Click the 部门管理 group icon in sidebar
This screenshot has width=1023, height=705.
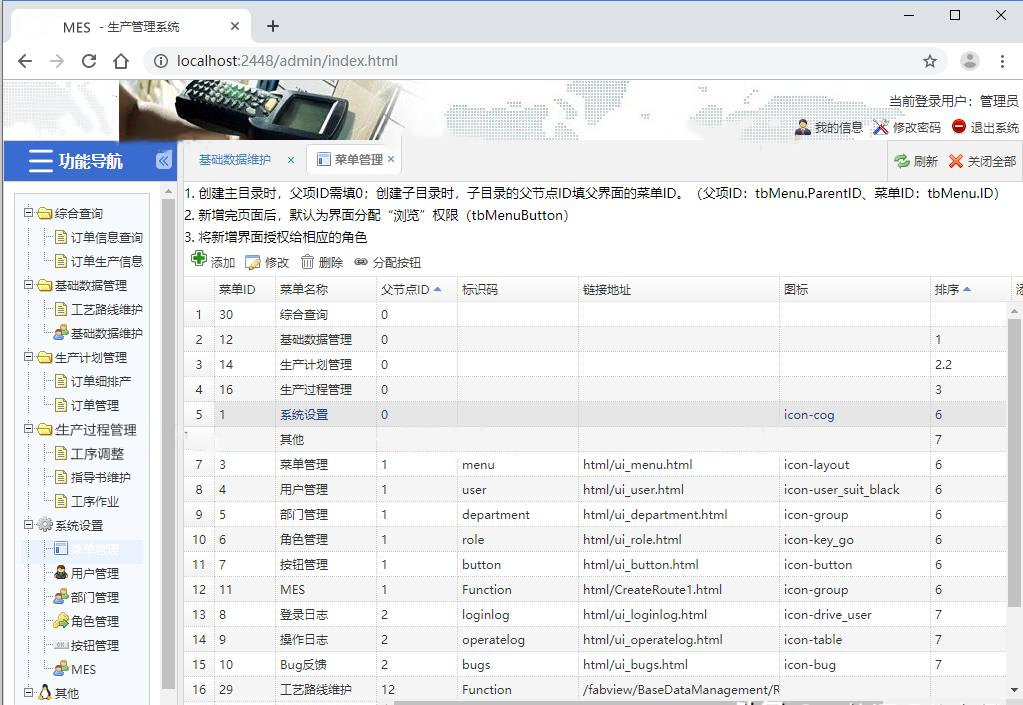pos(61,597)
